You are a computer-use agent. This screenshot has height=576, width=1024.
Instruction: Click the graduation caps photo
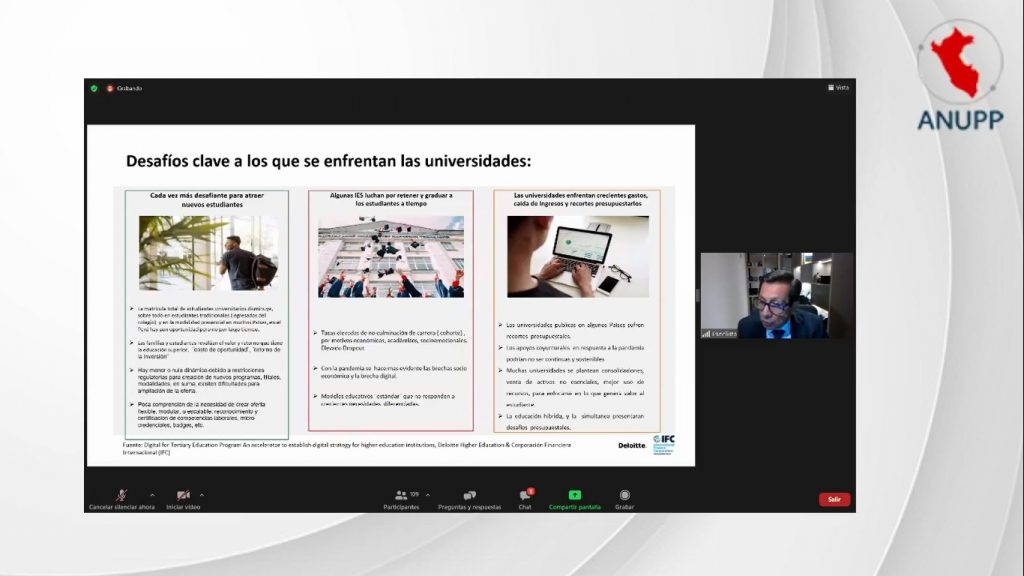pyautogui.click(x=391, y=257)
